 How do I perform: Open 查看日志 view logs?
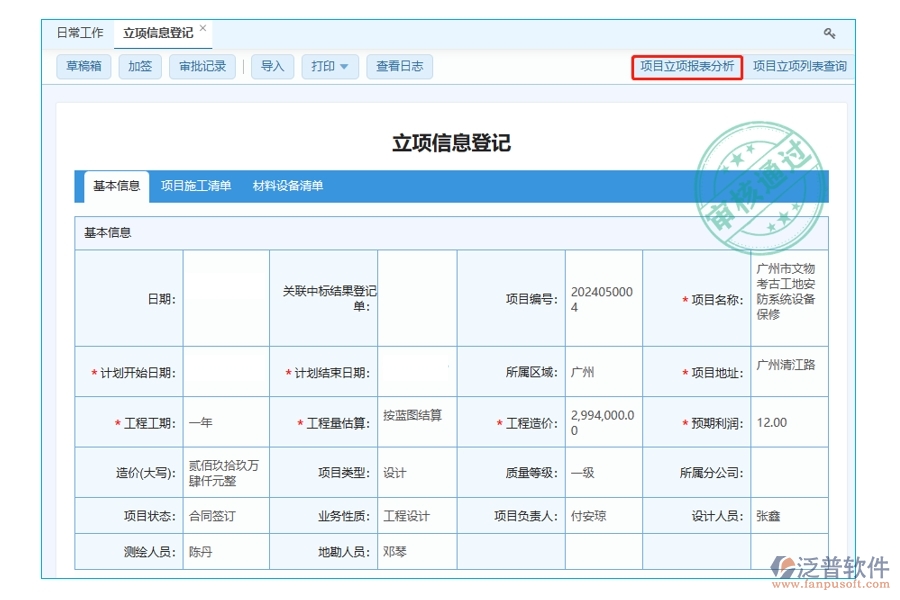(x=399, y=67)
